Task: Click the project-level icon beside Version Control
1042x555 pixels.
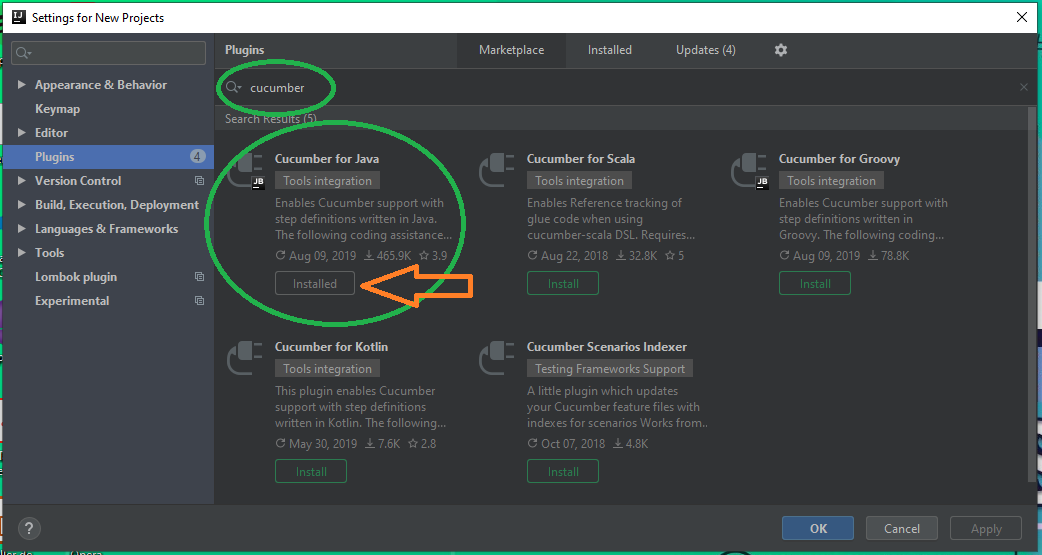Action: 199,181
